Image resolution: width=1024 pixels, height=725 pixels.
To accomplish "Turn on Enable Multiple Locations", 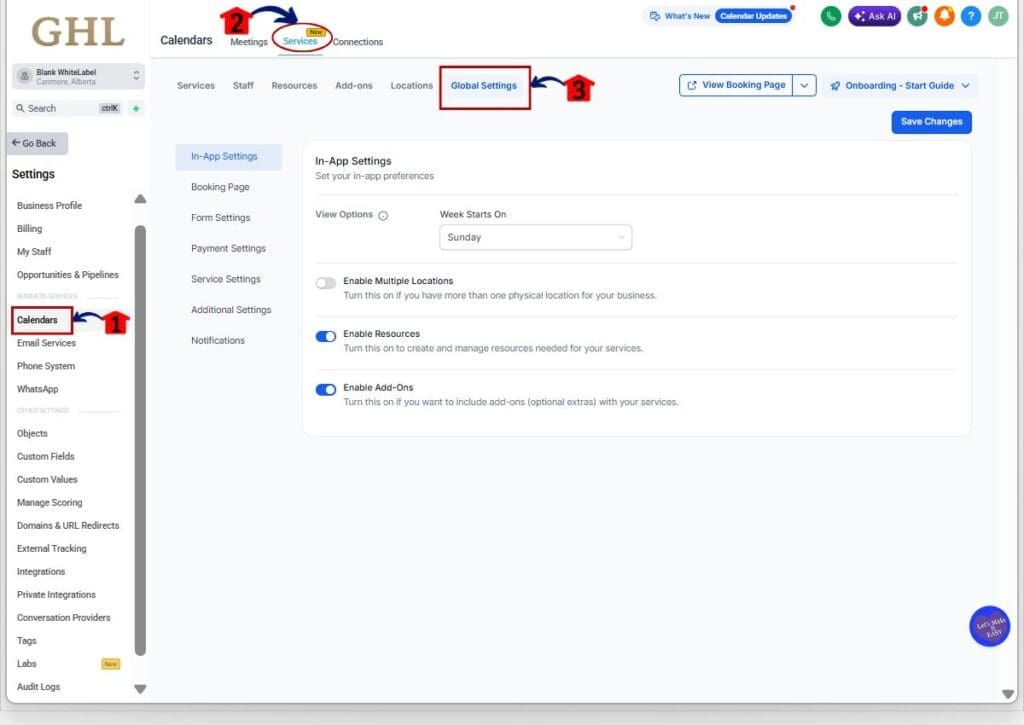I will point(326,283).
